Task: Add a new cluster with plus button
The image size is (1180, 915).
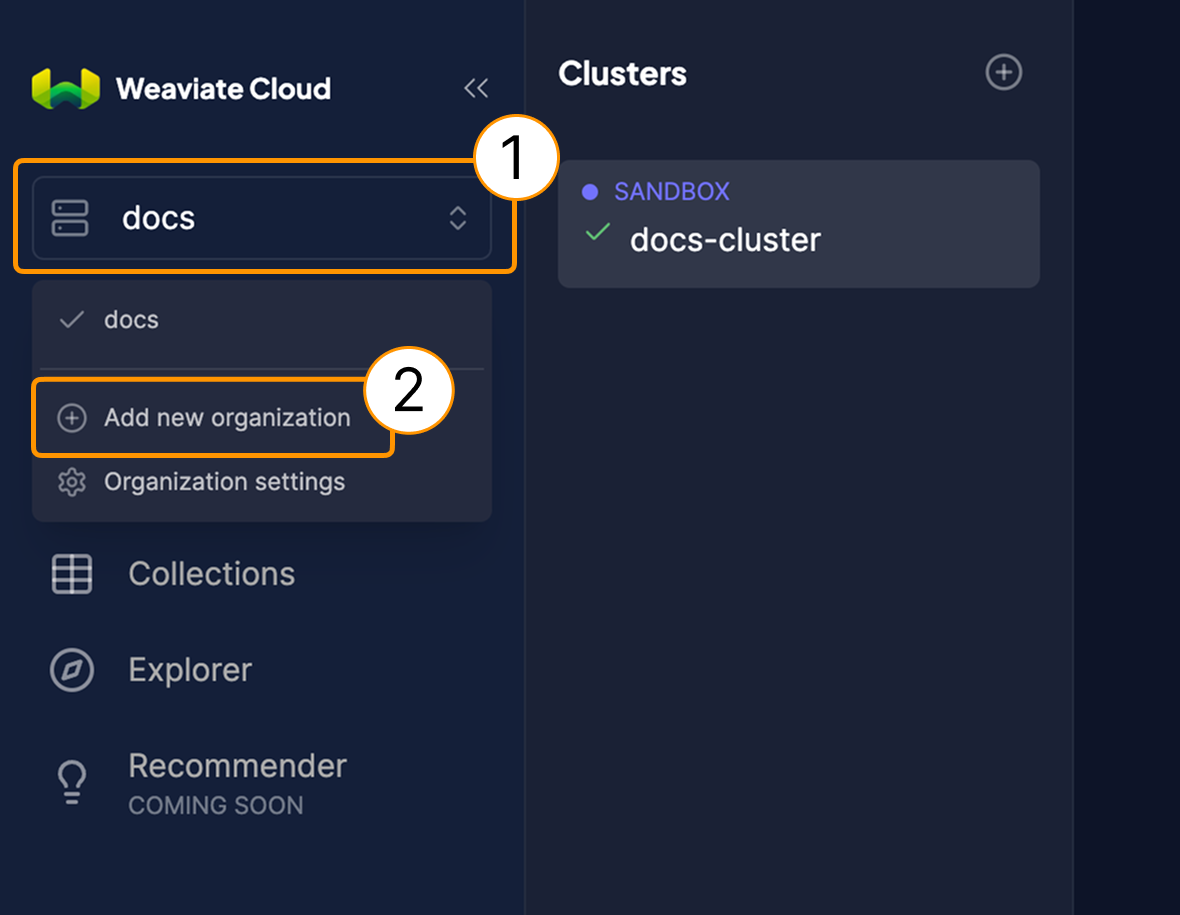Action: coord(1003,72)
